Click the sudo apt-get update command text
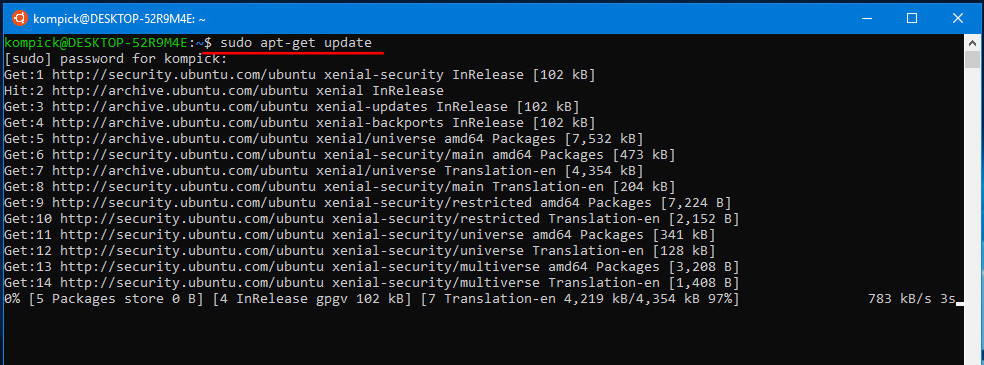Image resolution: width=984 pixels, height=365 pixels. [x=296, y=43]
